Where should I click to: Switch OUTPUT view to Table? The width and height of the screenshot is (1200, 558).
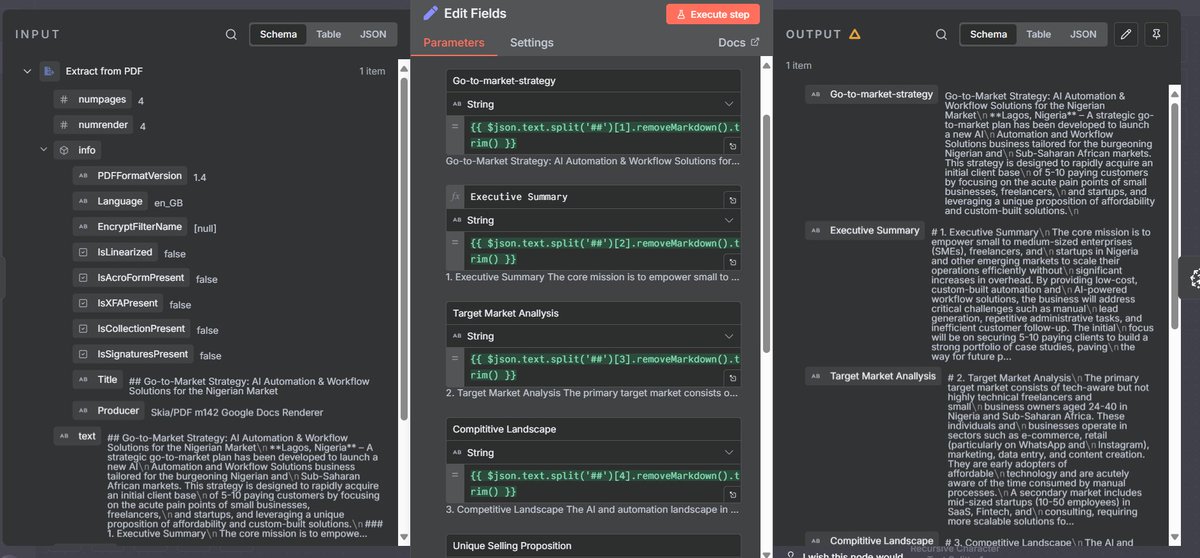tap(1039, 34)
